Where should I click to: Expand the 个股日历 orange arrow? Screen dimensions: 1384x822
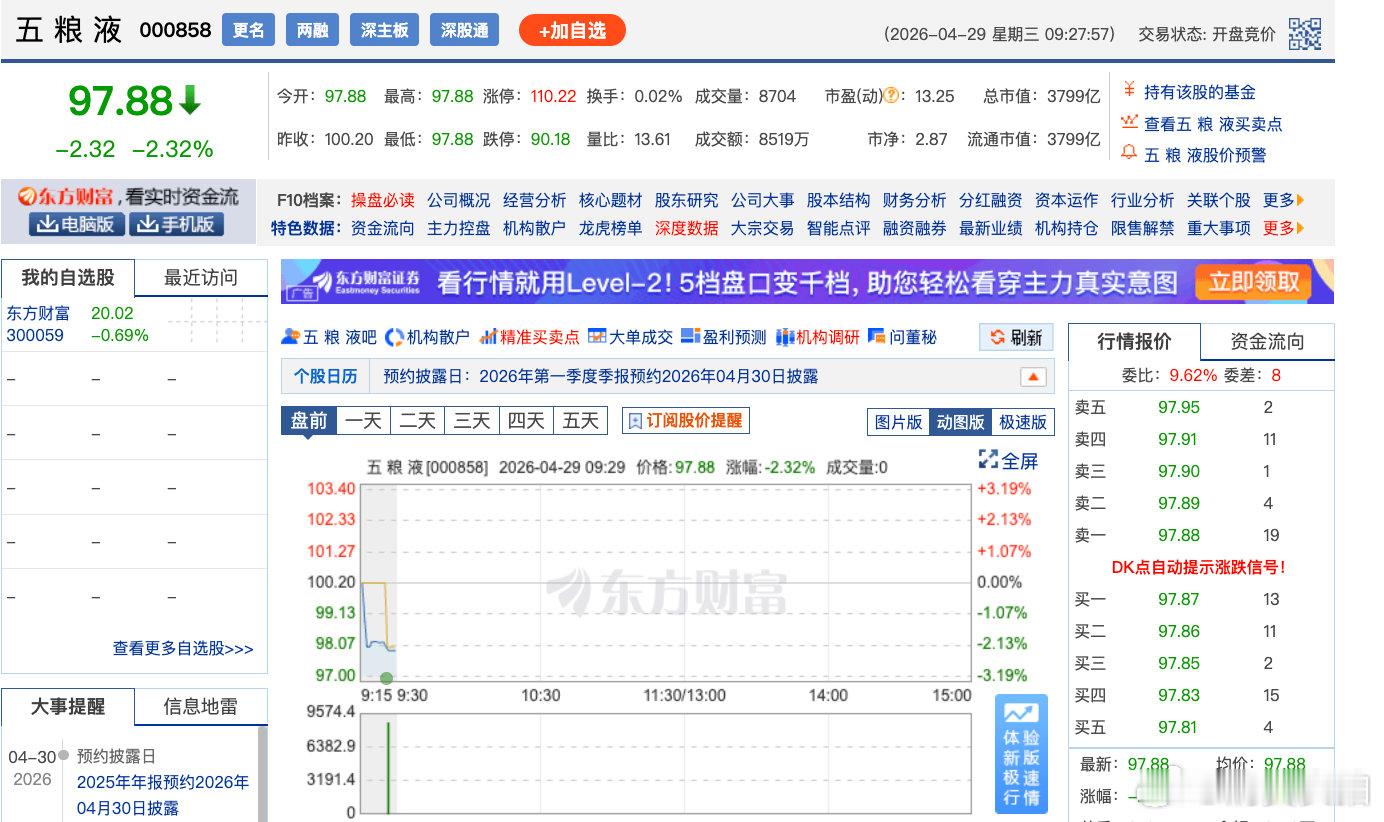pos(1033,377)
